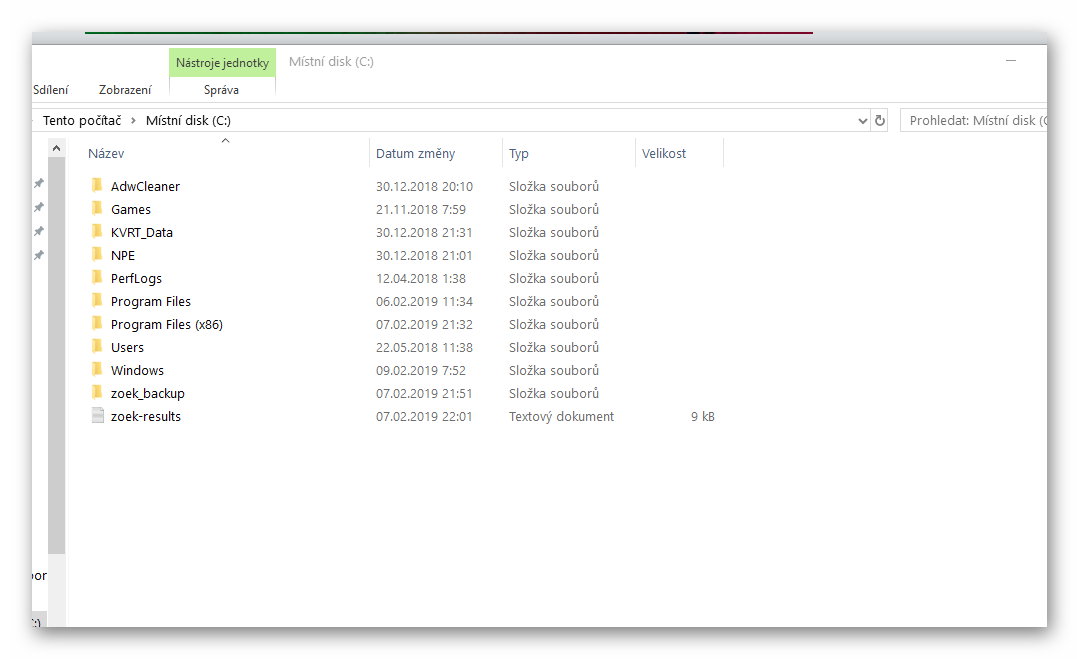Minimize the Místní disk (C:) window
1079x659 pixels.
(1011, 61)
